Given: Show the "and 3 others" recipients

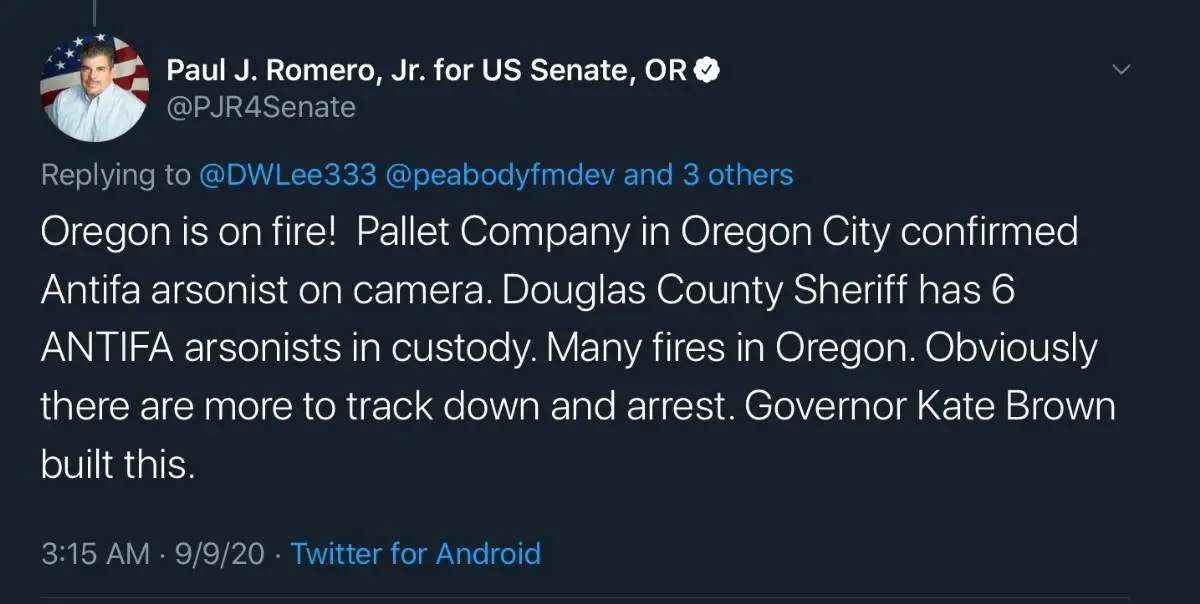Looking at the screenshot, I should [x=708, y=175].
